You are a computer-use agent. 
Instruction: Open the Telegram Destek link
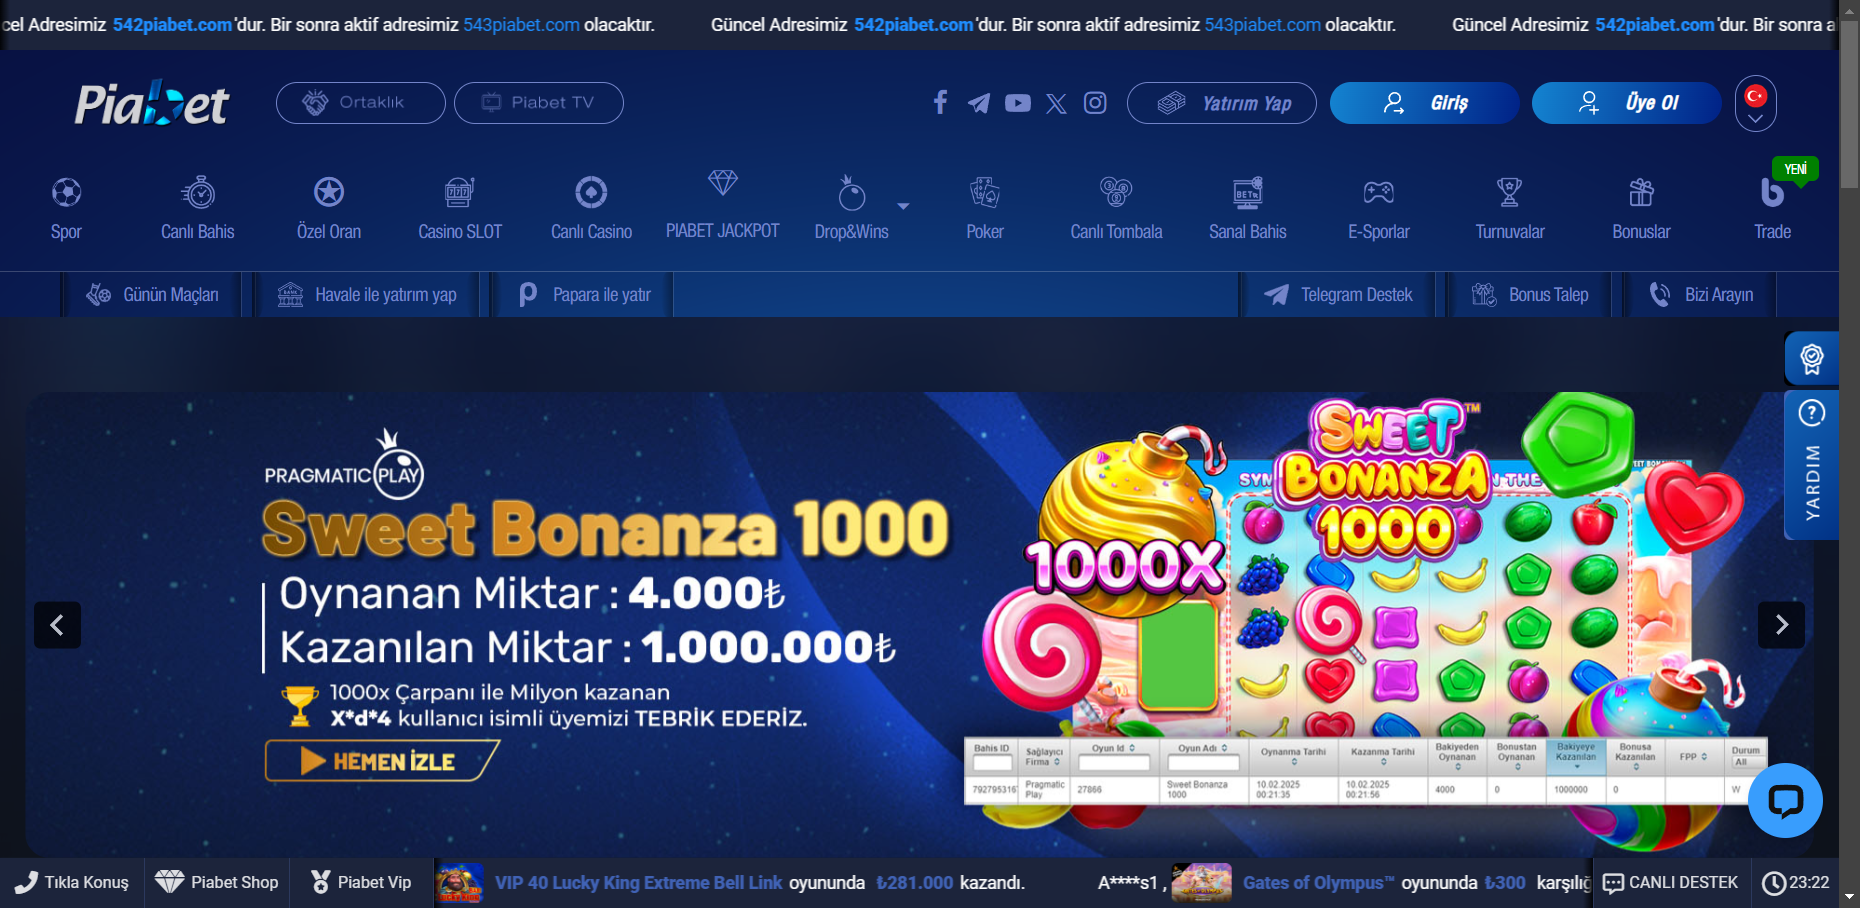[1338, 295]
